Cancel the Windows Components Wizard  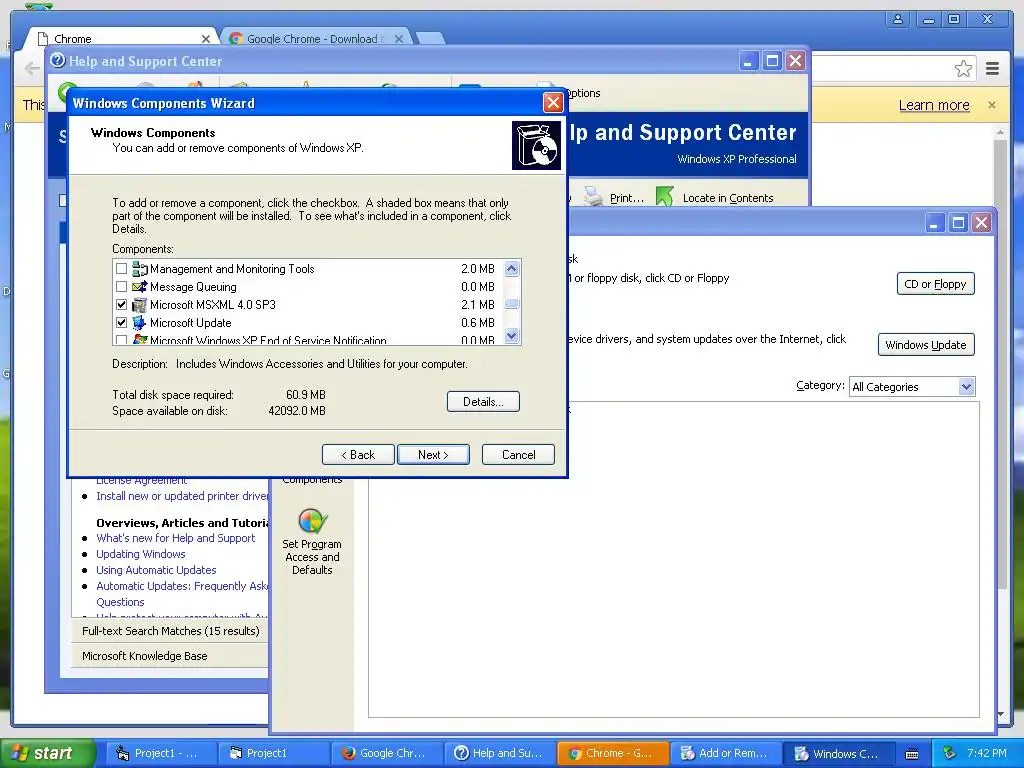(519, 455)
